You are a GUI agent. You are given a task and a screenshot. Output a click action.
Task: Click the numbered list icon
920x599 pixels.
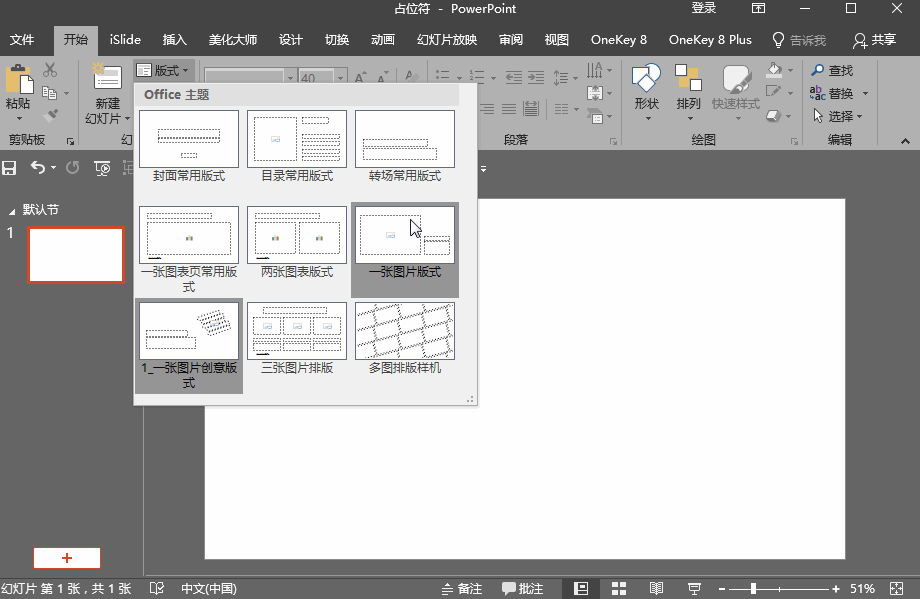click(x=476, y=77)
